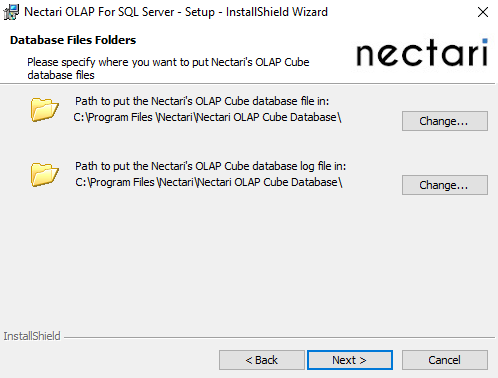Click the blue dot on the nectari logo
This screenshot has height=378, width=498.
(485, 41)
